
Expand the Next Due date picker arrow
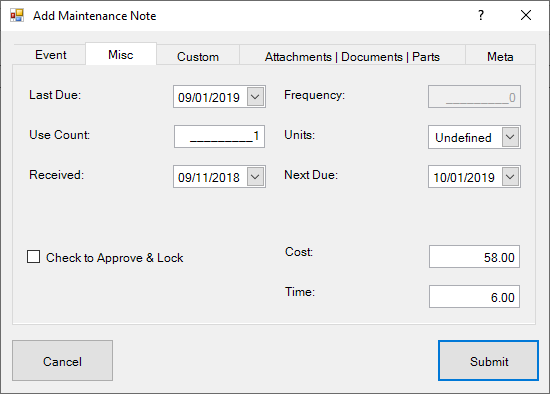pyautogui.click(x=510, y=177)
